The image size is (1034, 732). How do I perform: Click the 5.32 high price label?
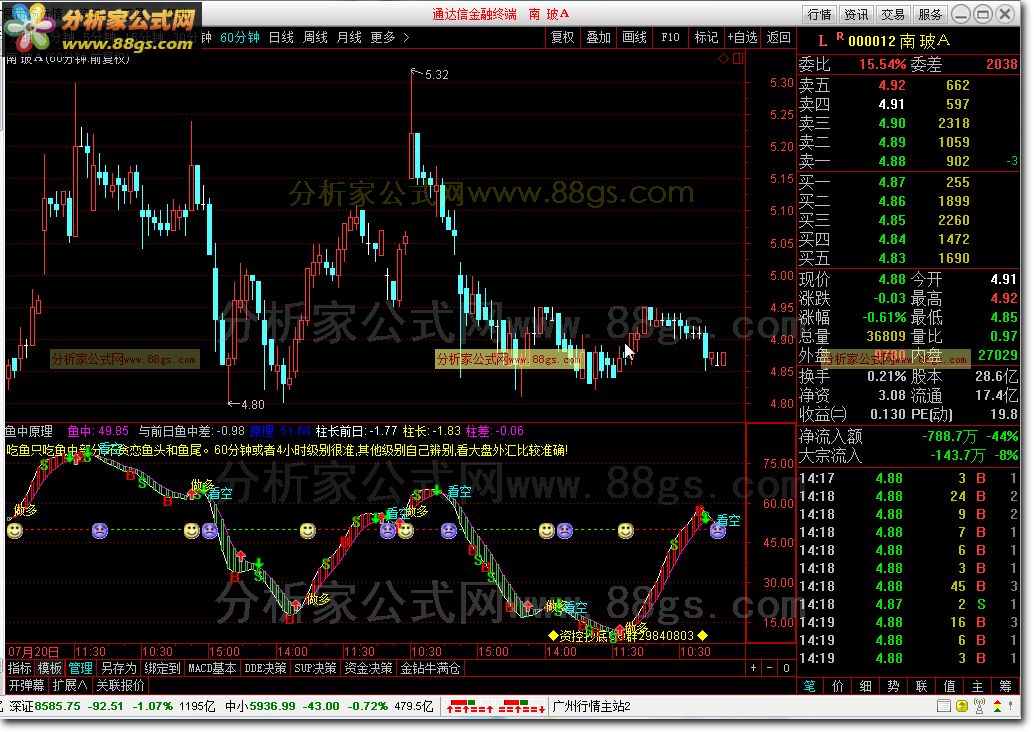[x=437, y=75]
